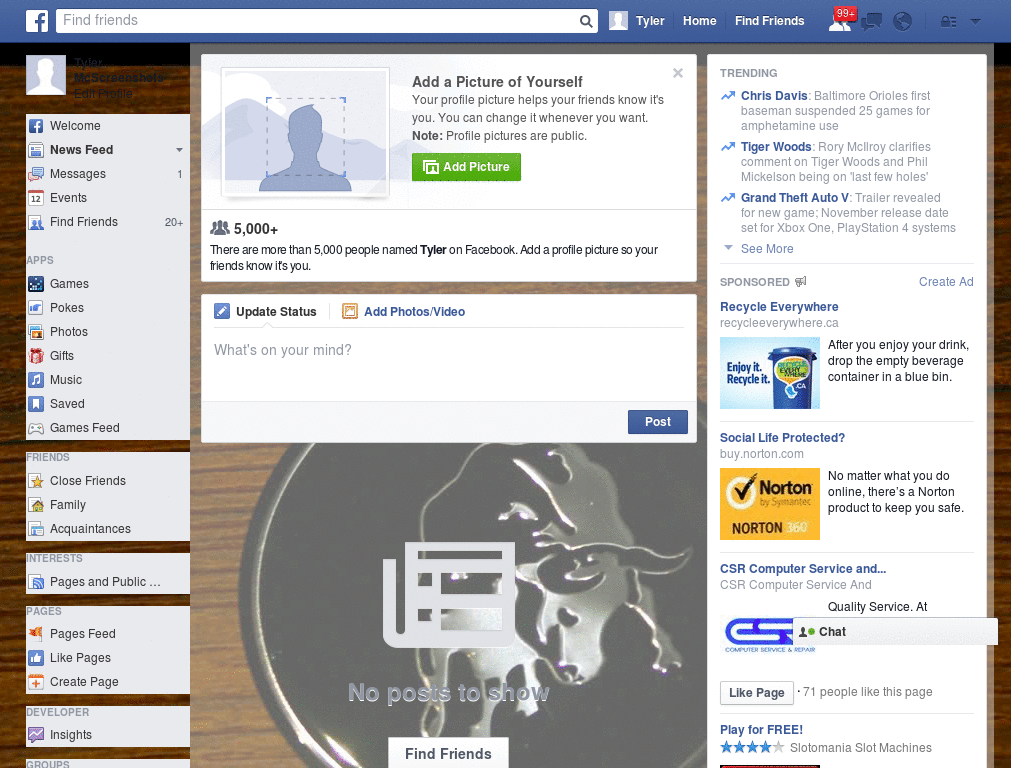The image size is (1024, 768).
Task: Dismiss the Add a Picture of Yourself card
Action: tap(678, 73)
